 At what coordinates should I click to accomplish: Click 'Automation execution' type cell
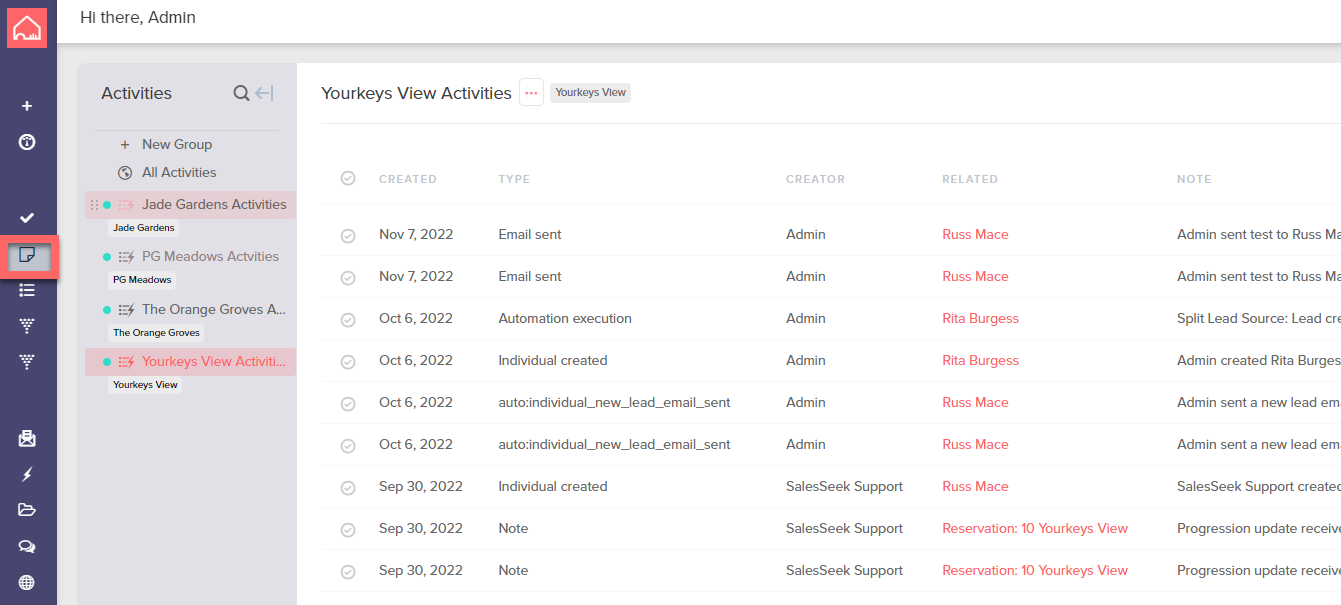coord(565,318)
